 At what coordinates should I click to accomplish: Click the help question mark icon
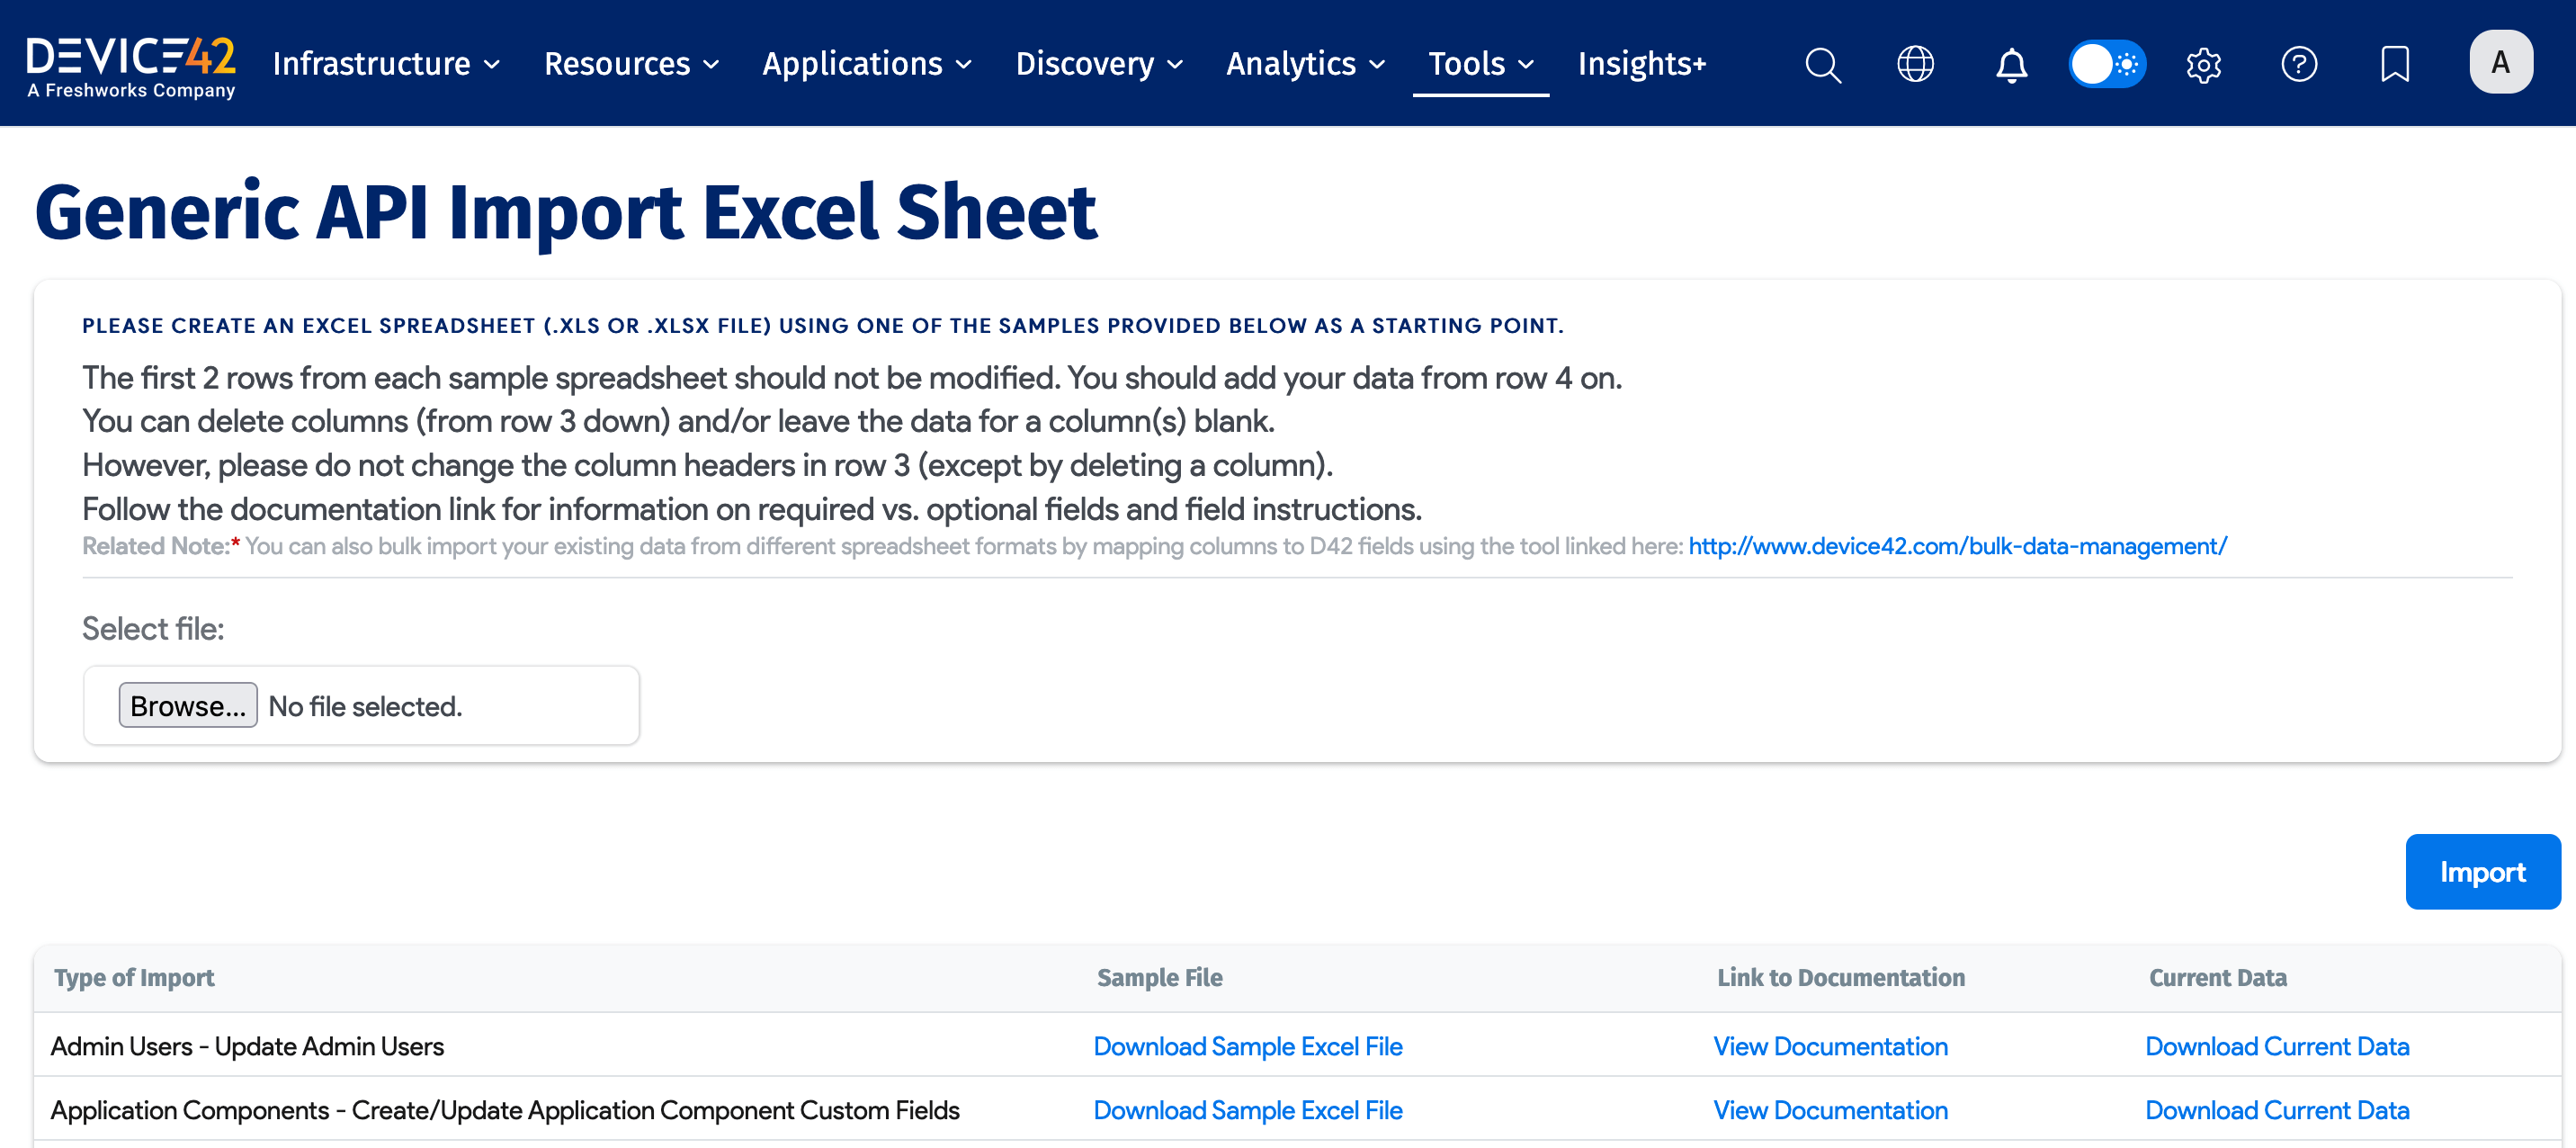click(x=2299, y=64)
